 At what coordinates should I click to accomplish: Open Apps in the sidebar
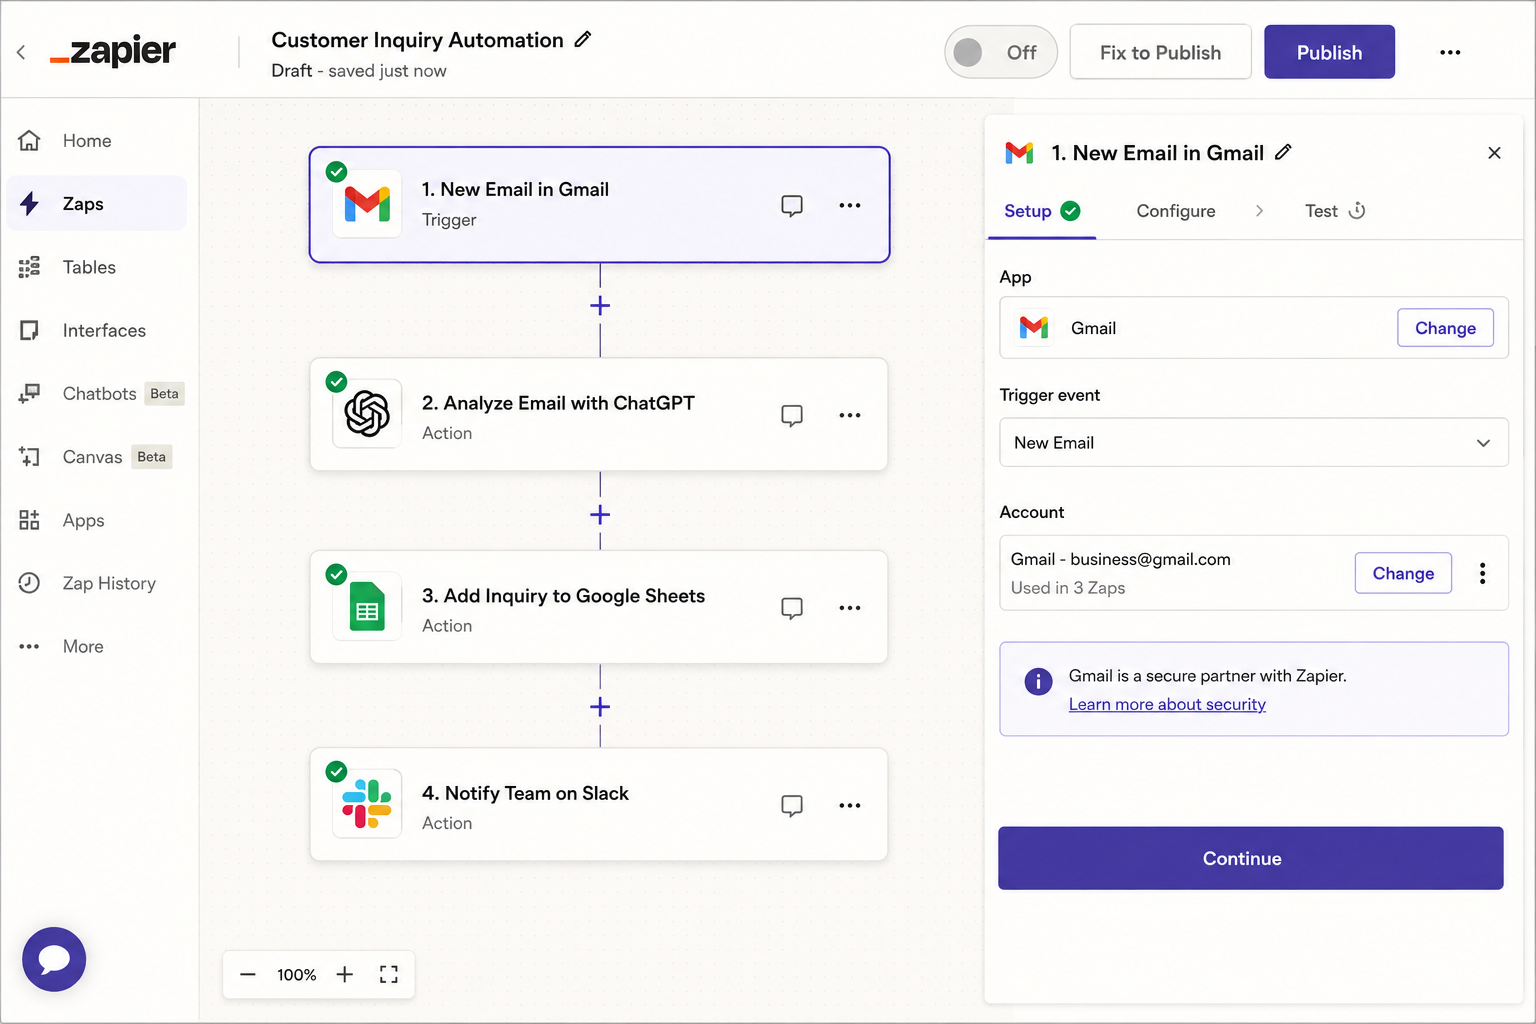tap(96, 520)
